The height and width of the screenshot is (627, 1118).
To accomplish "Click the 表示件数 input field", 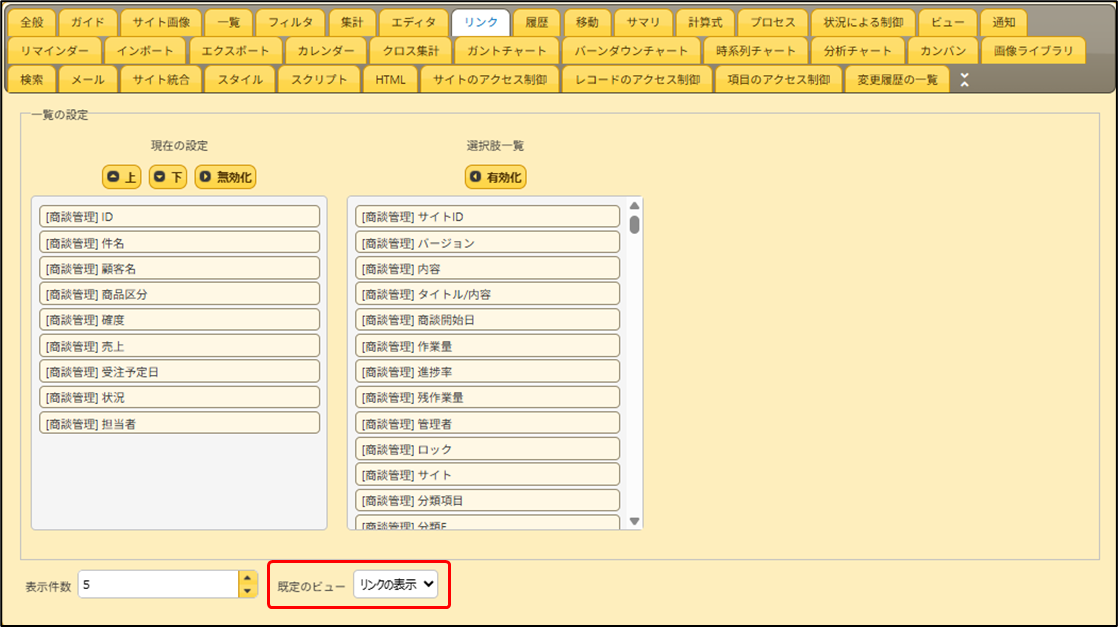I will [157, 584].
